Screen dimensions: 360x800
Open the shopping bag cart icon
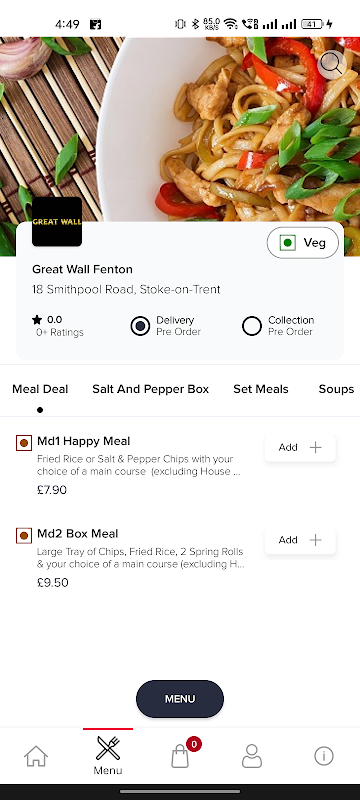click(179, 756)
